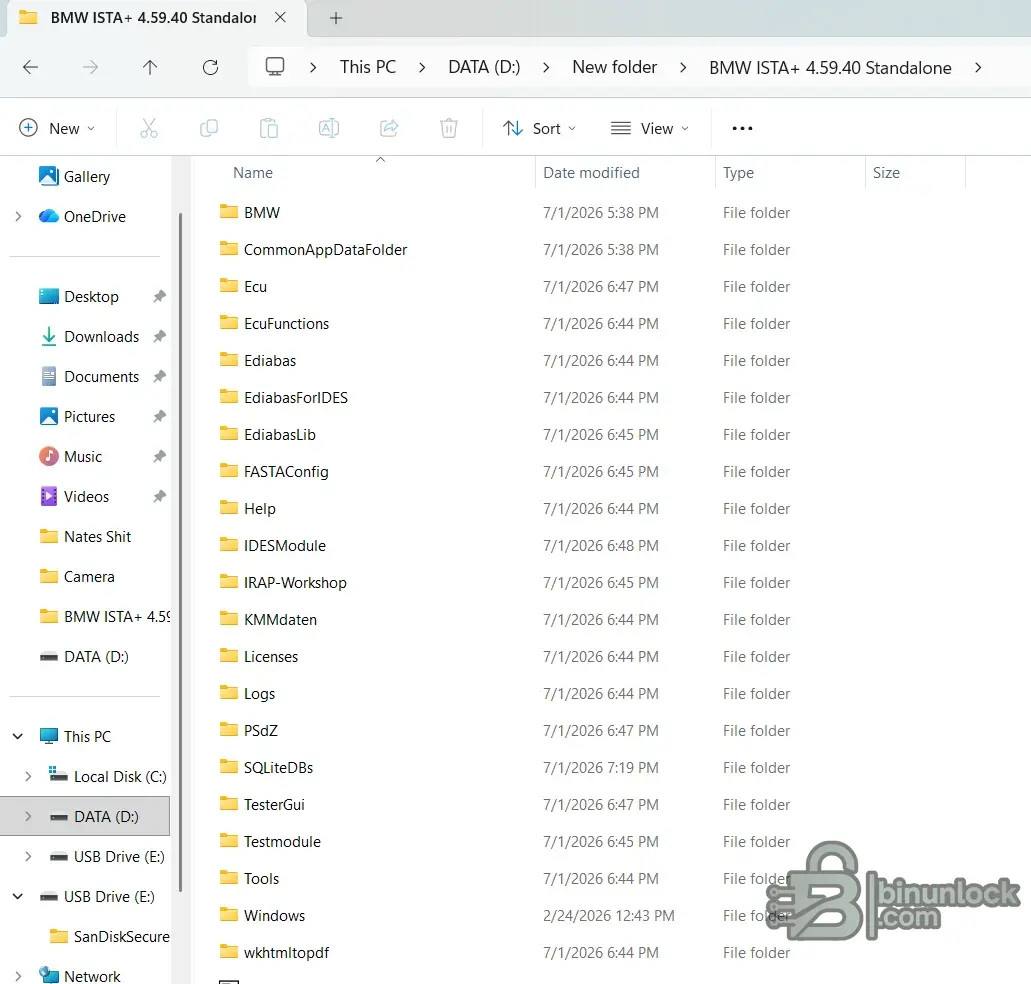Open a new tab with the plus button
1031x984 pixels.
[x=336, y=18]
